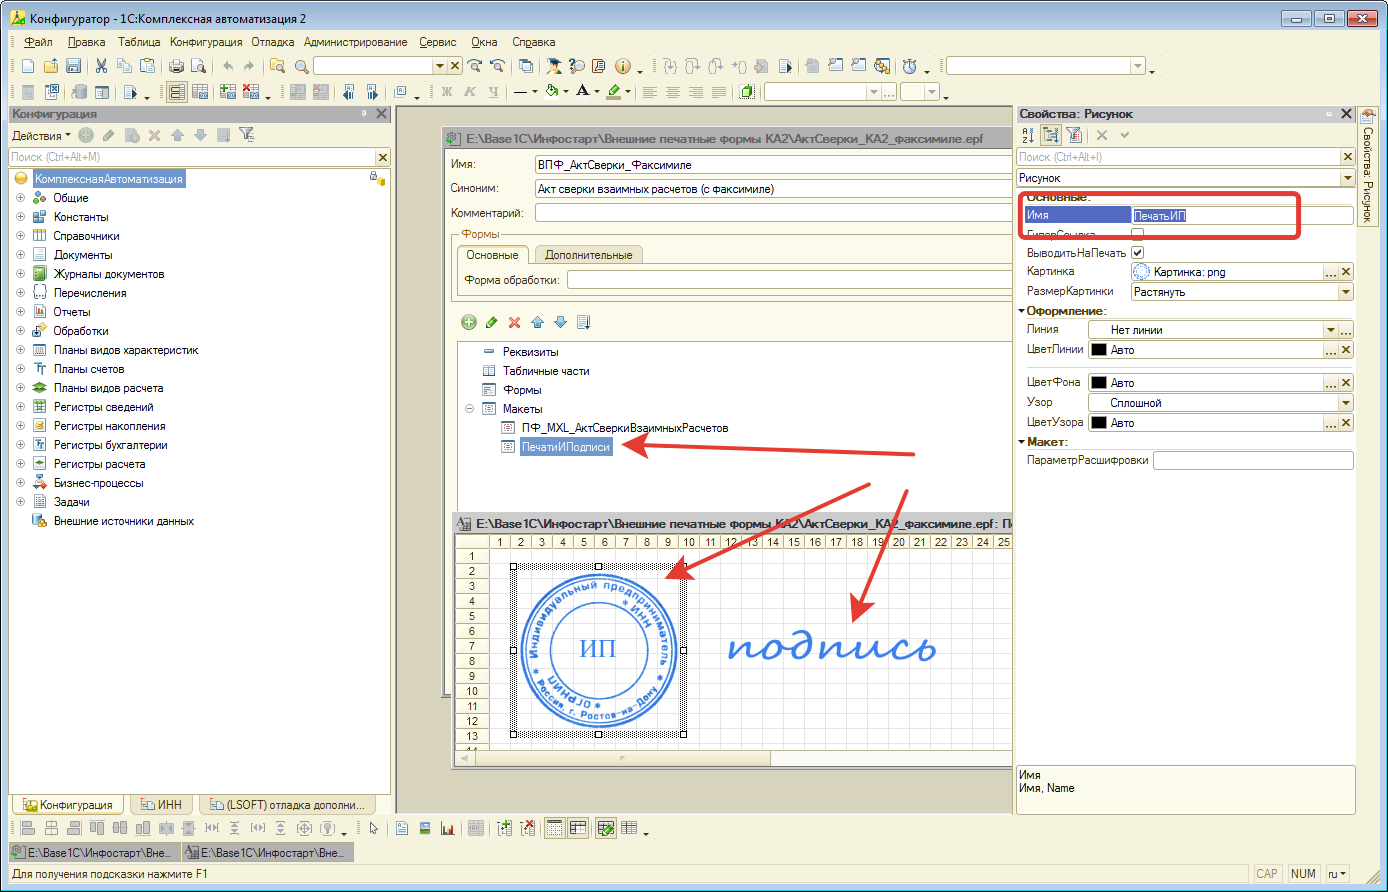The image size is (1388, 892).
Task: Cut selection using the scissors icon
Action: 101,66
